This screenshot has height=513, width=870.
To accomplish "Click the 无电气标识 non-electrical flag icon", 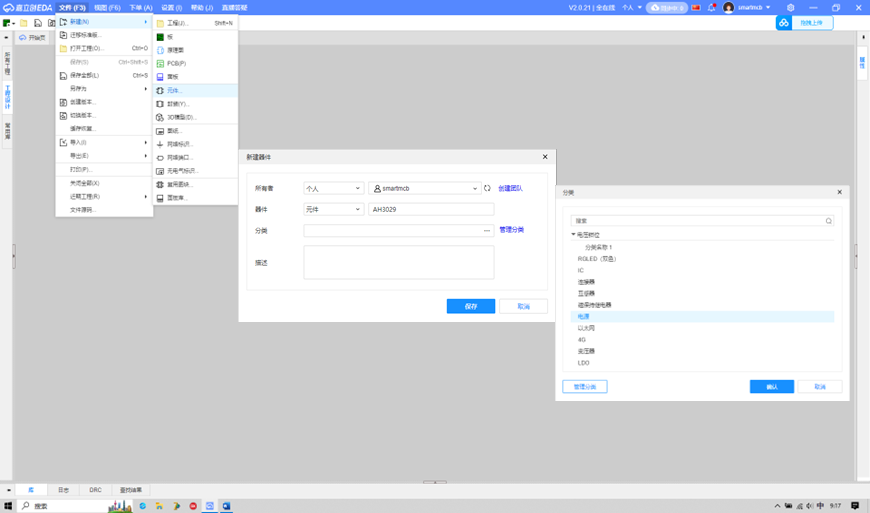I will pyautogui.click(x=160, y=171).
